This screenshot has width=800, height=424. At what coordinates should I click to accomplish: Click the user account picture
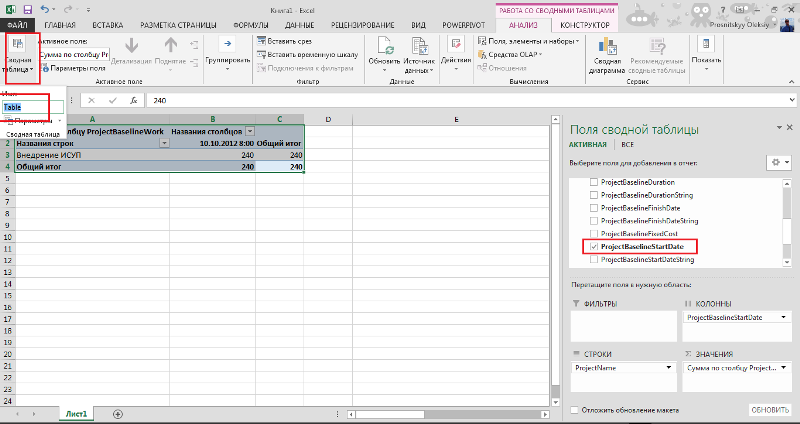click(789, 24)
